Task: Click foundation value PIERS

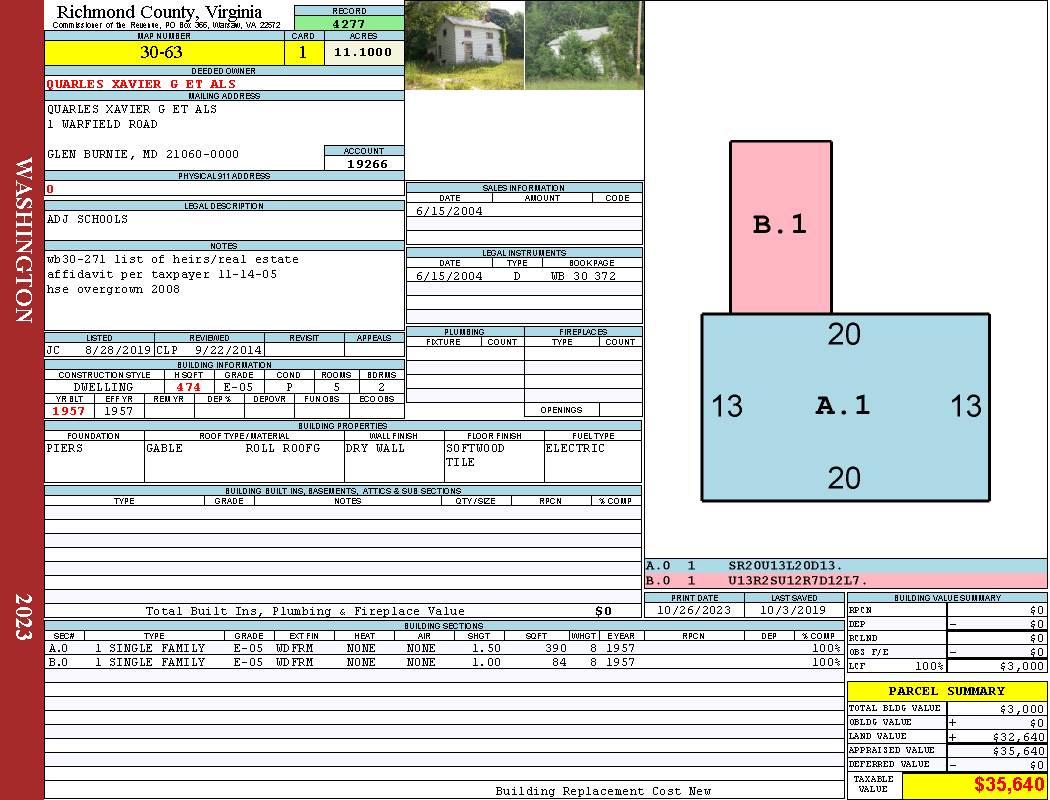Action: coord(65,449)
